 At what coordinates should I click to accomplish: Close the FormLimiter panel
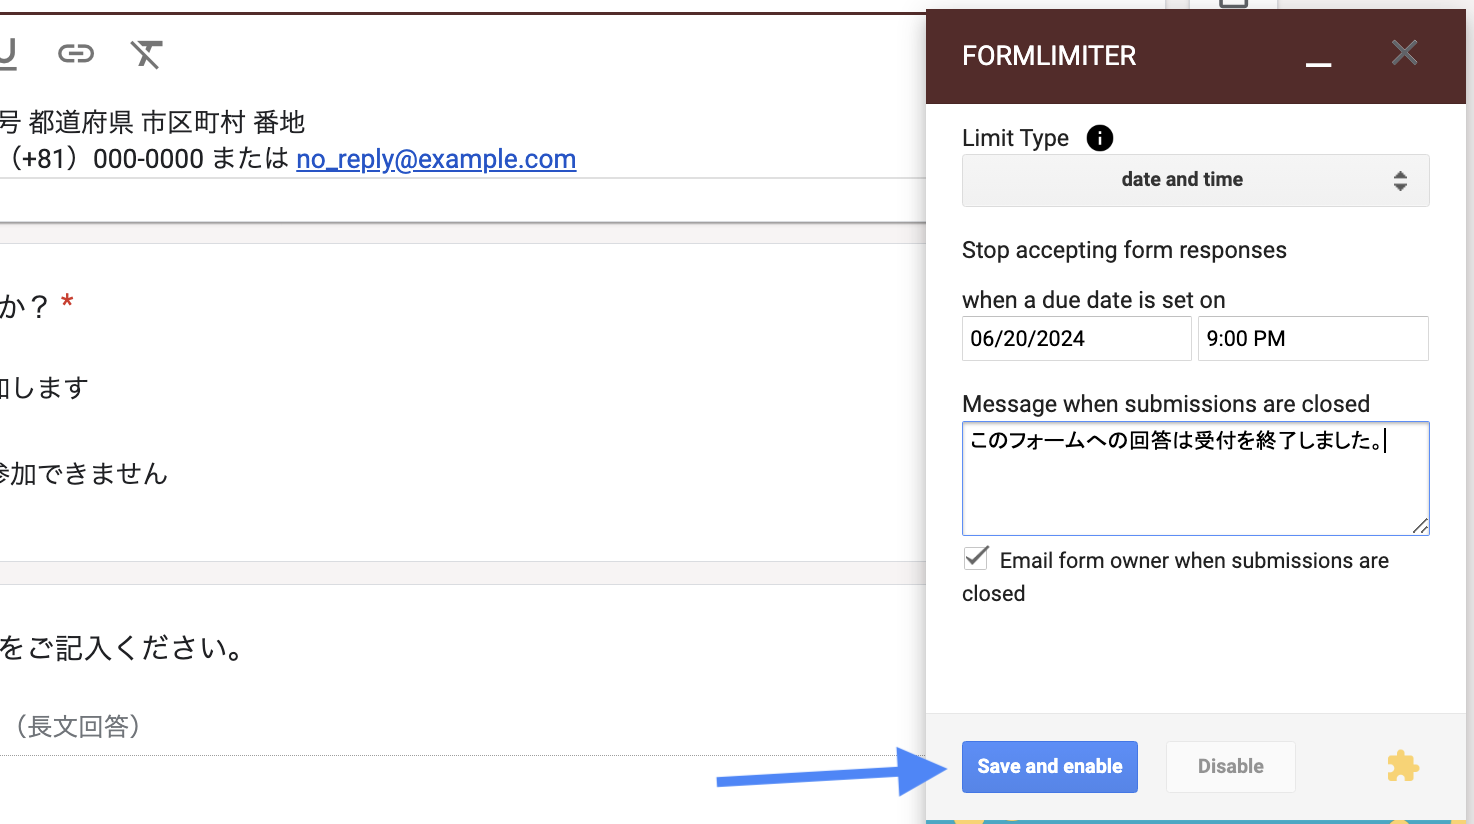(1404, 53)
